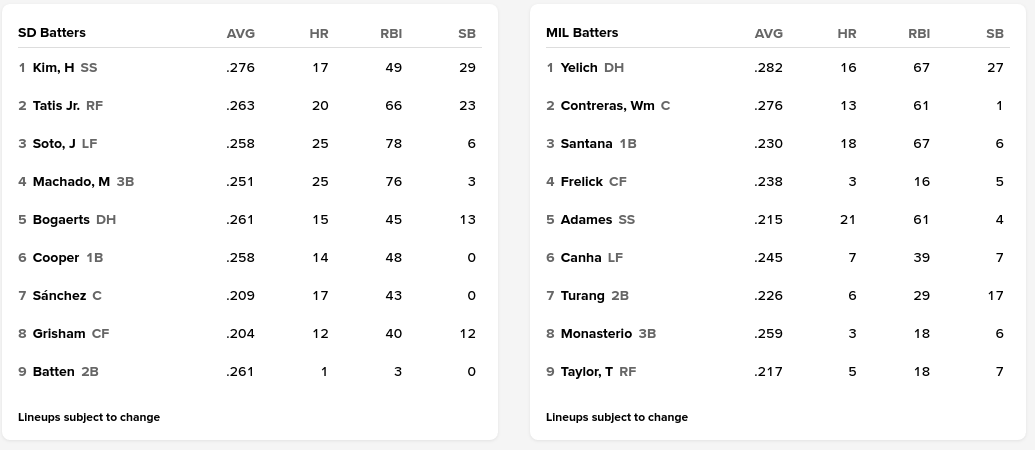Open Kim, H player link
The width and height of the screenshot is (1035, 450).
pyautogui.click(x=53, y=68)
